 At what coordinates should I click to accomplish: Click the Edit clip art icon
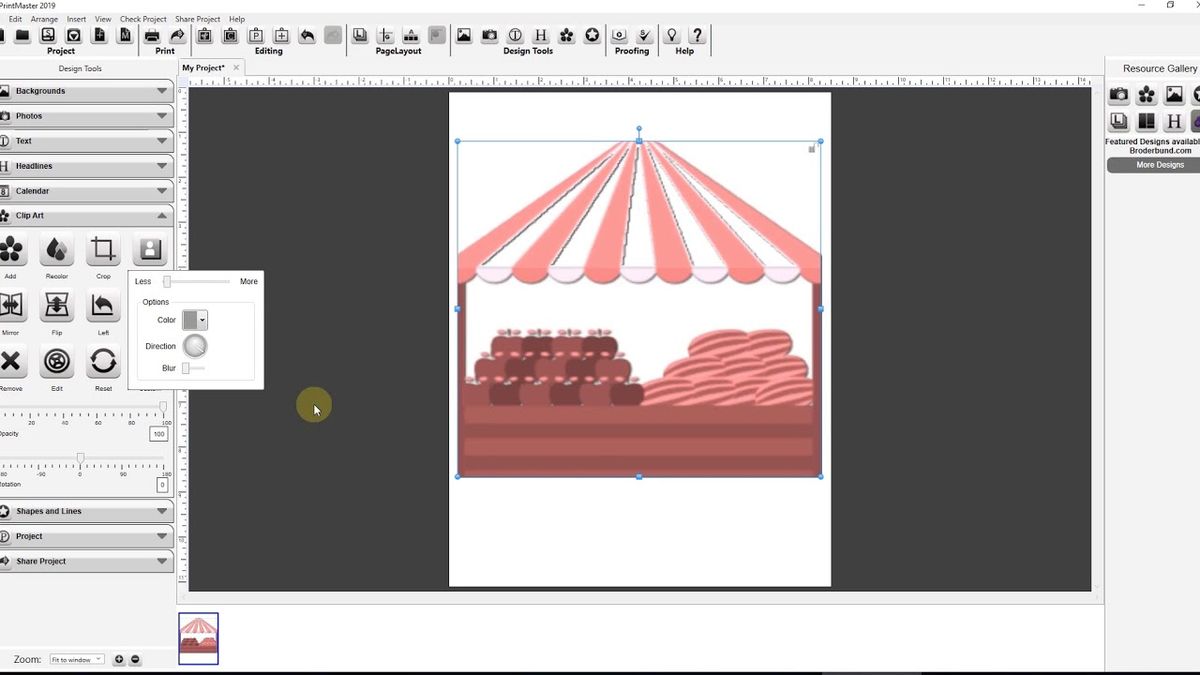(x=57, y=361)
